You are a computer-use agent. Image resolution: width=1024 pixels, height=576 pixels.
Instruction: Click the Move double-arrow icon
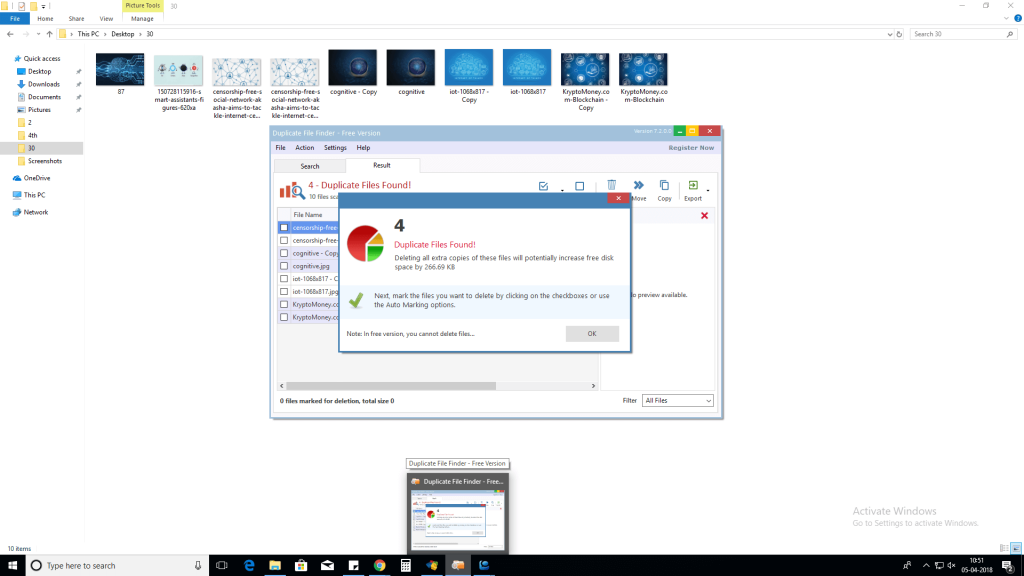coord(639,185)
